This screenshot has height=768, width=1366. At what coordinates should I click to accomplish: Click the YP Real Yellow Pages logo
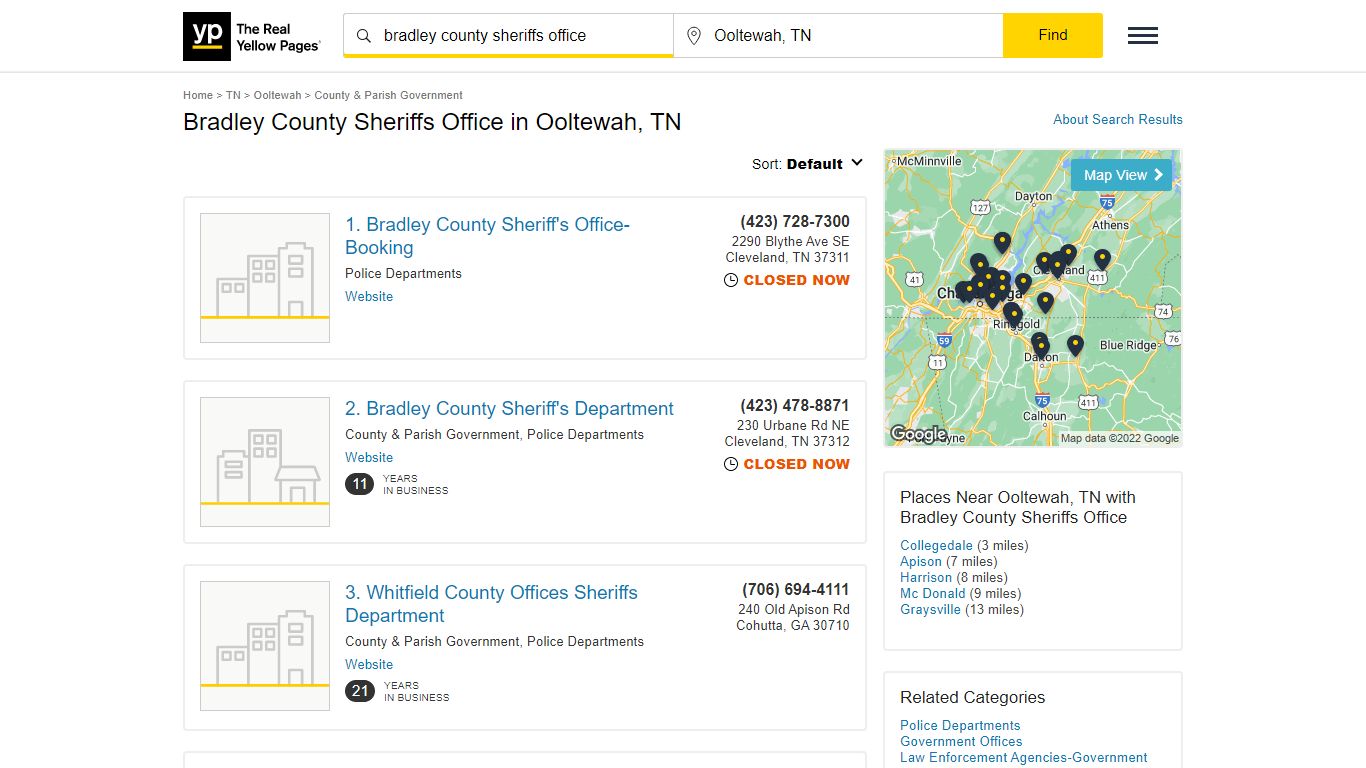tap(252, 36)
